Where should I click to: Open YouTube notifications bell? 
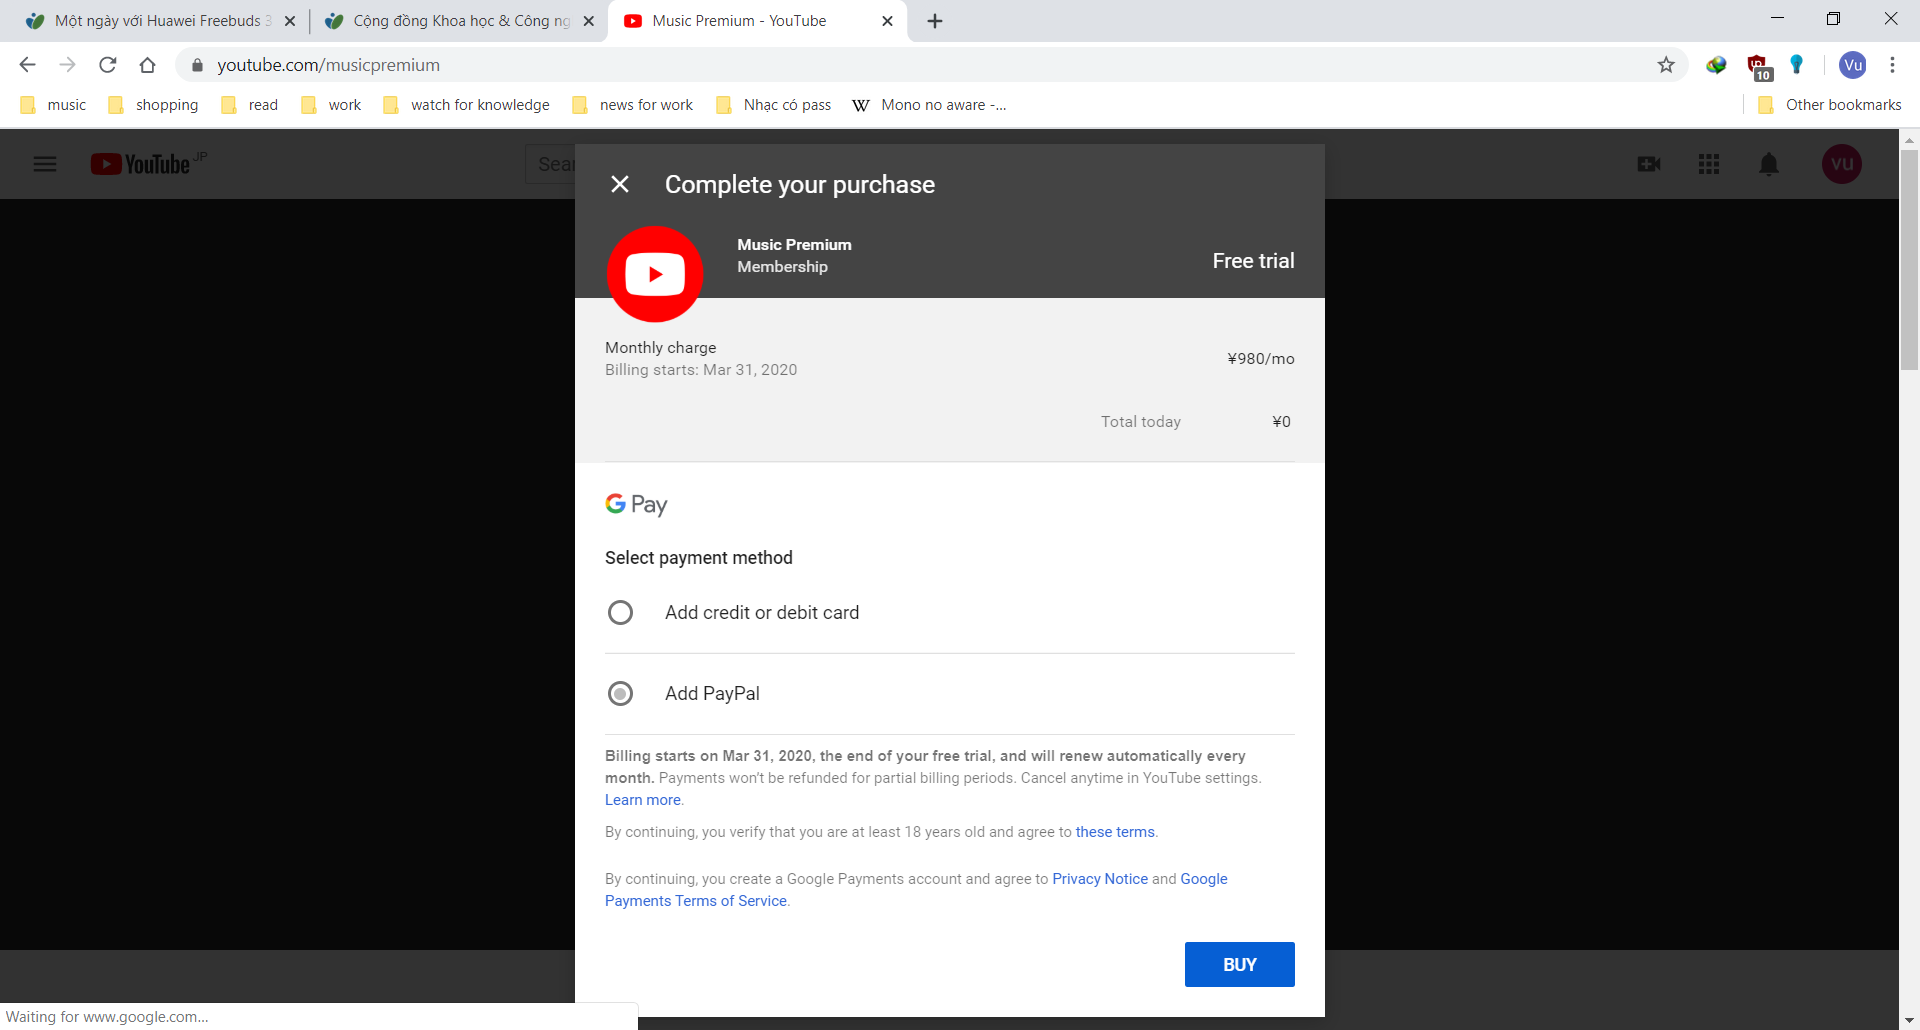point(1768,164)
